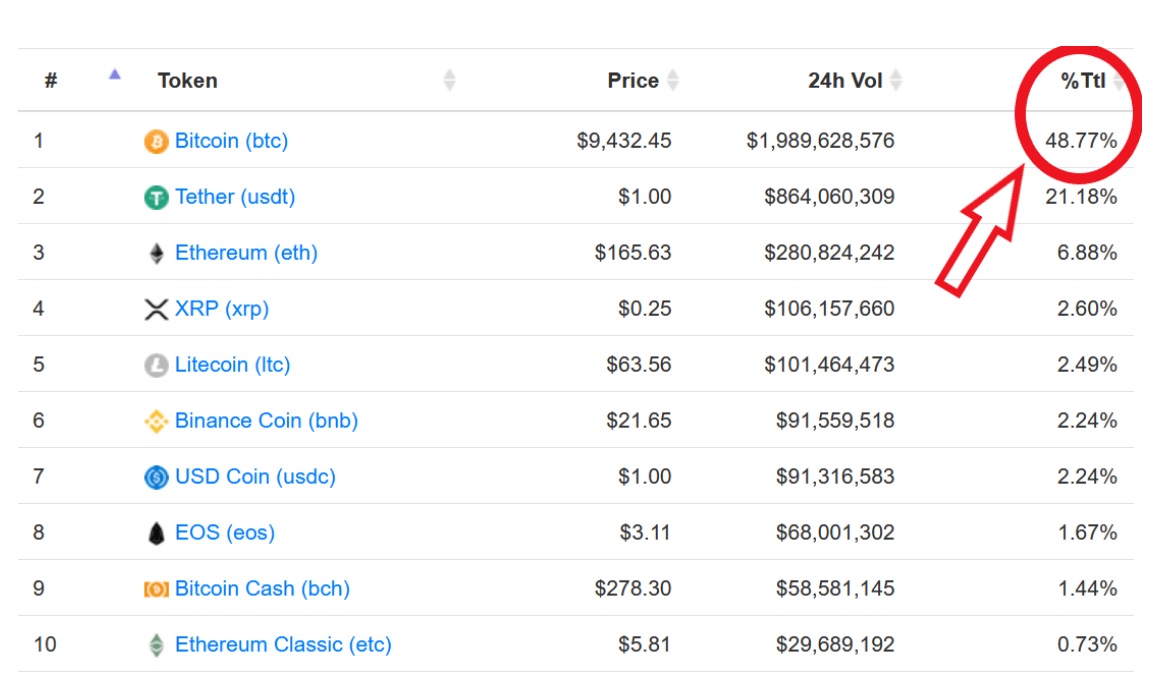Click the green Tether logo icon
Image resolution: width=1162 pixels, height=700 pixels.
point(156,198)
